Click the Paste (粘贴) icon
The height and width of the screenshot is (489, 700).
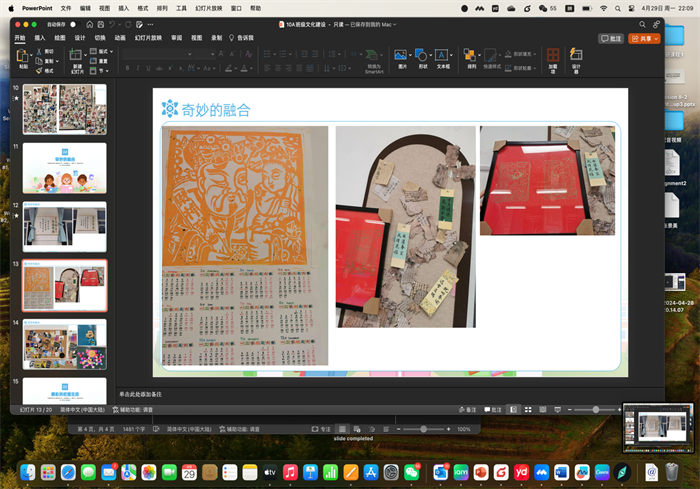(22, 56)
